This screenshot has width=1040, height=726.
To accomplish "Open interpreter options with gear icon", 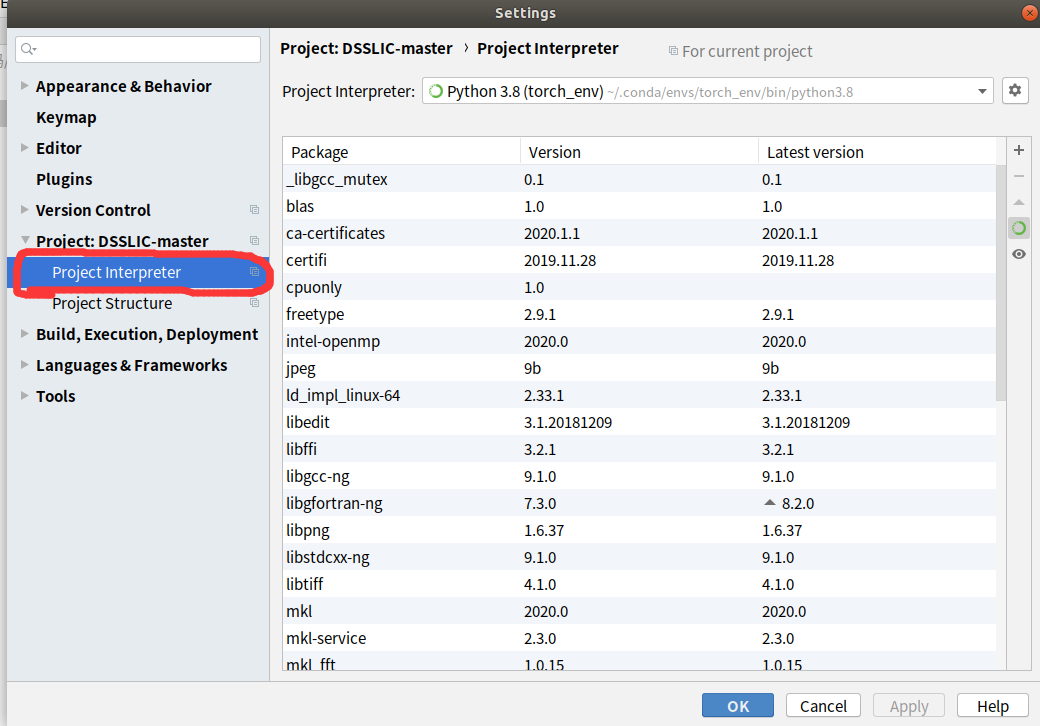I will tap(1015, 90).
